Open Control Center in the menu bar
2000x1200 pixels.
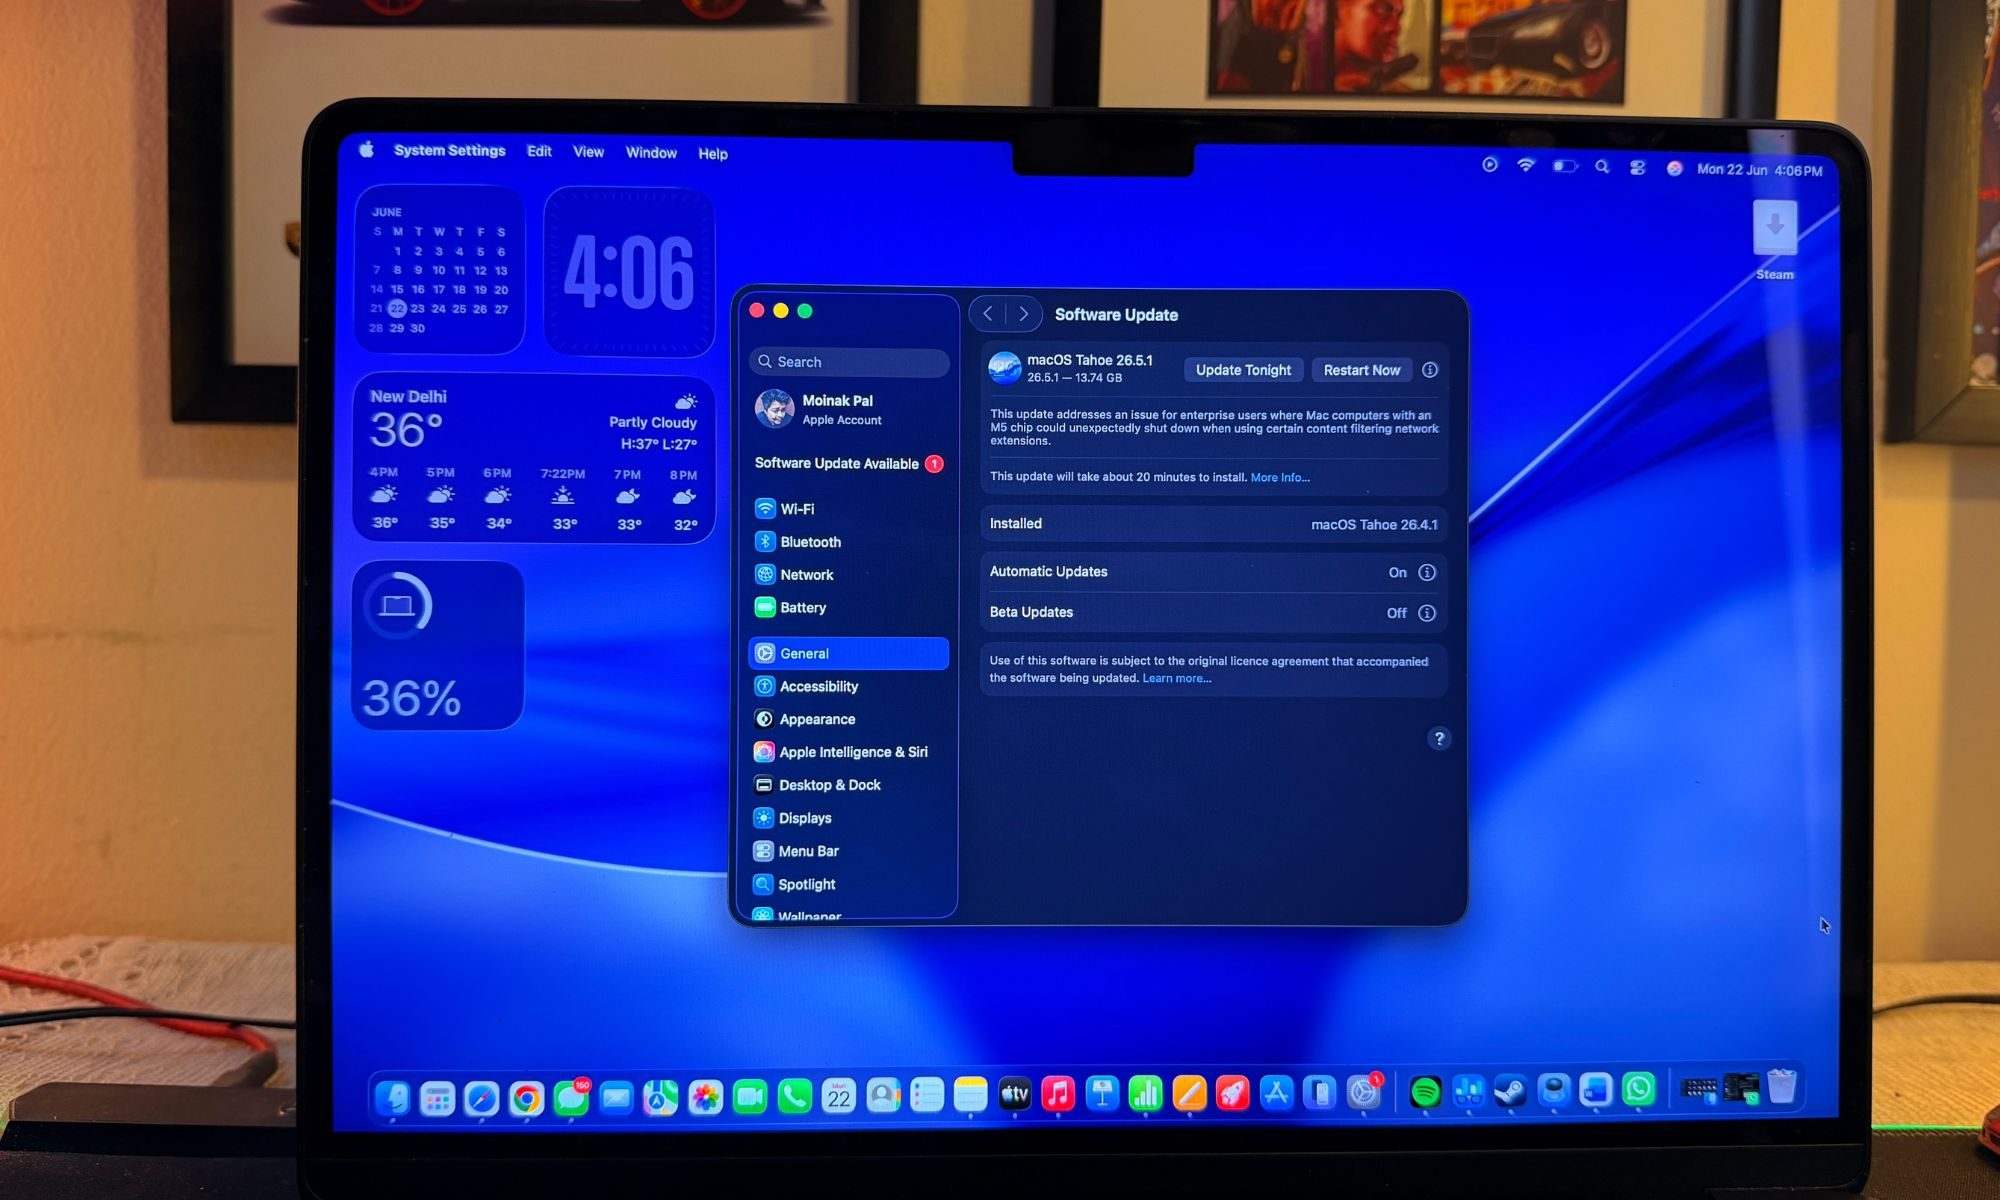click(1637, 168)
